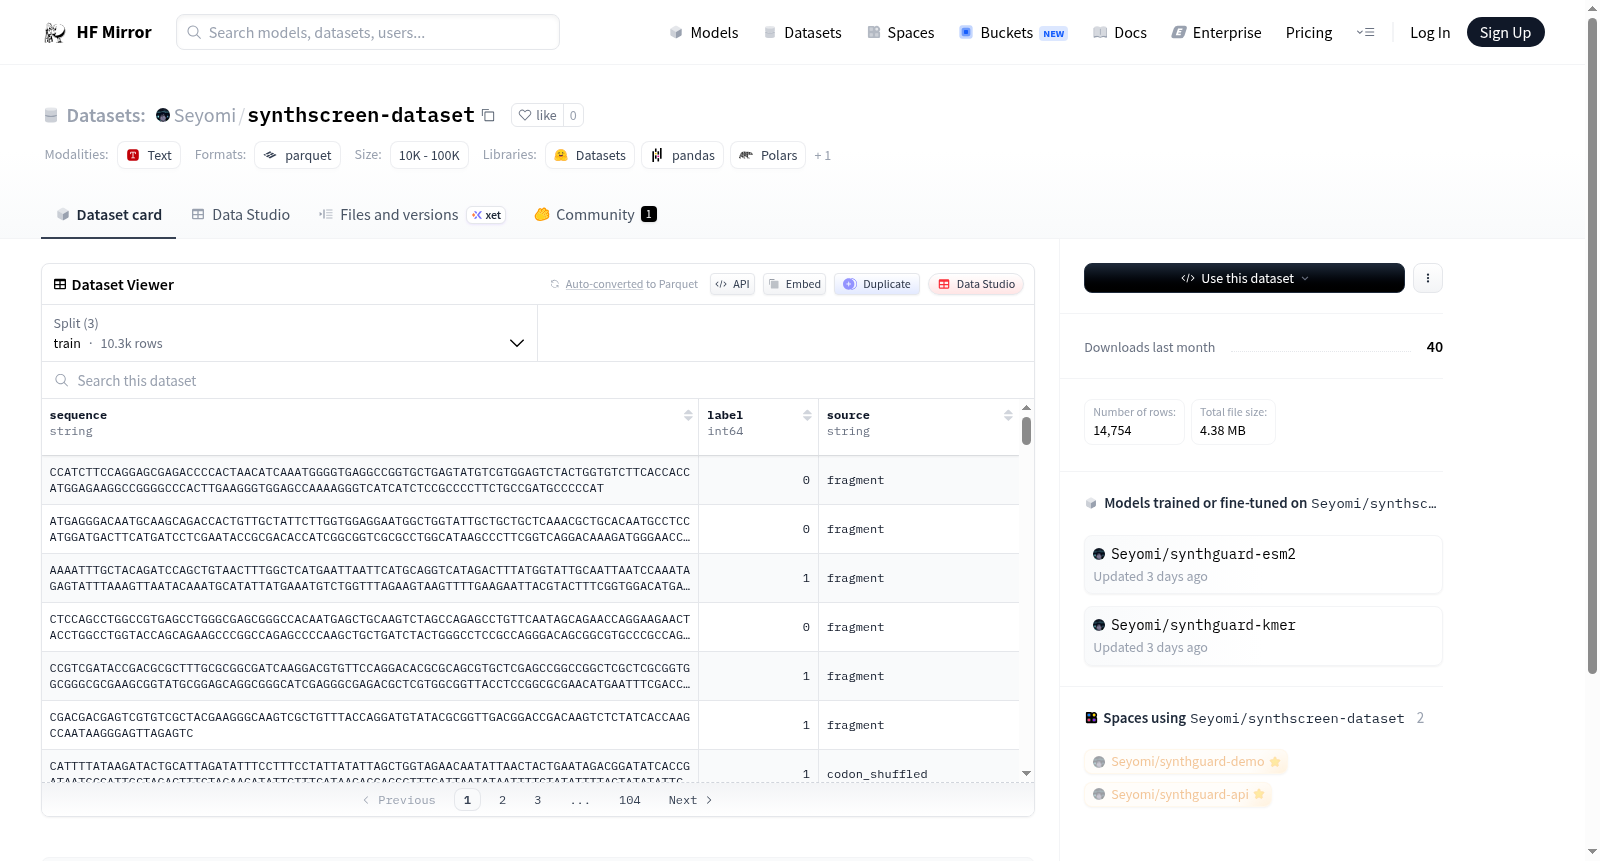The width and height of the screenshot is (1600, 861).
Task: Sort the label column
Action: coord(807,415)
